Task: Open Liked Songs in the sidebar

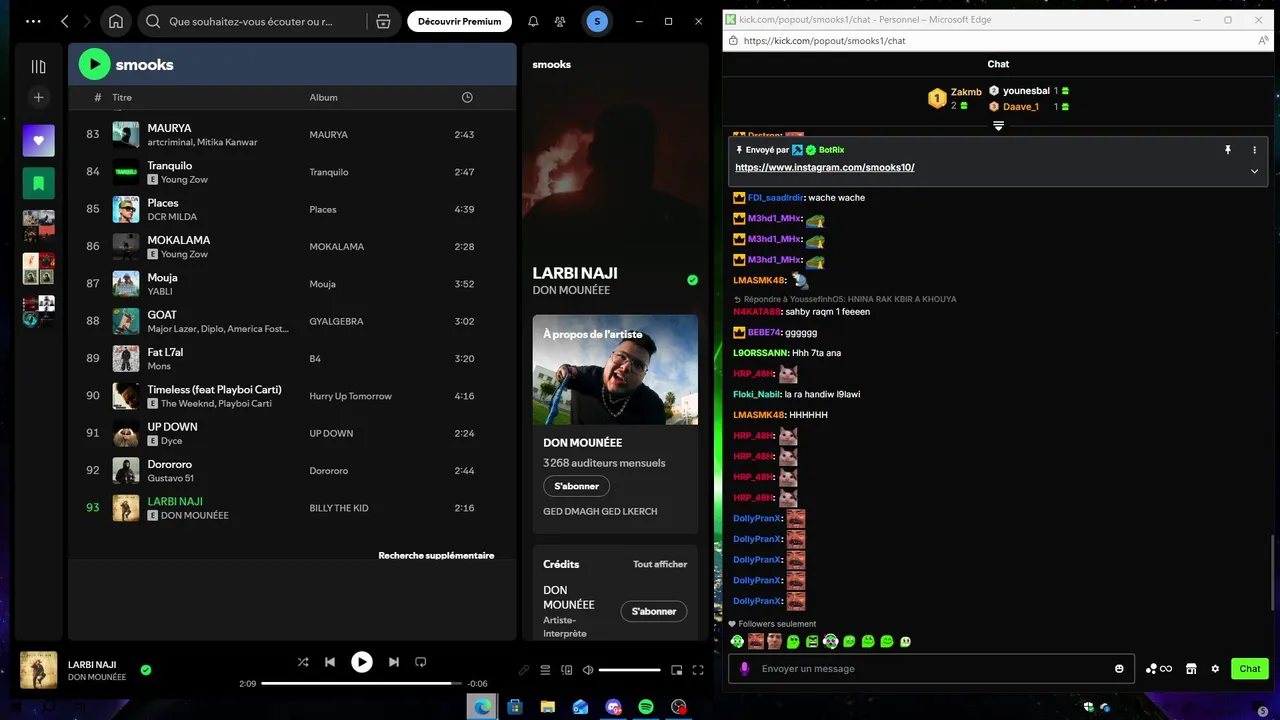Action: coord(38,141)
